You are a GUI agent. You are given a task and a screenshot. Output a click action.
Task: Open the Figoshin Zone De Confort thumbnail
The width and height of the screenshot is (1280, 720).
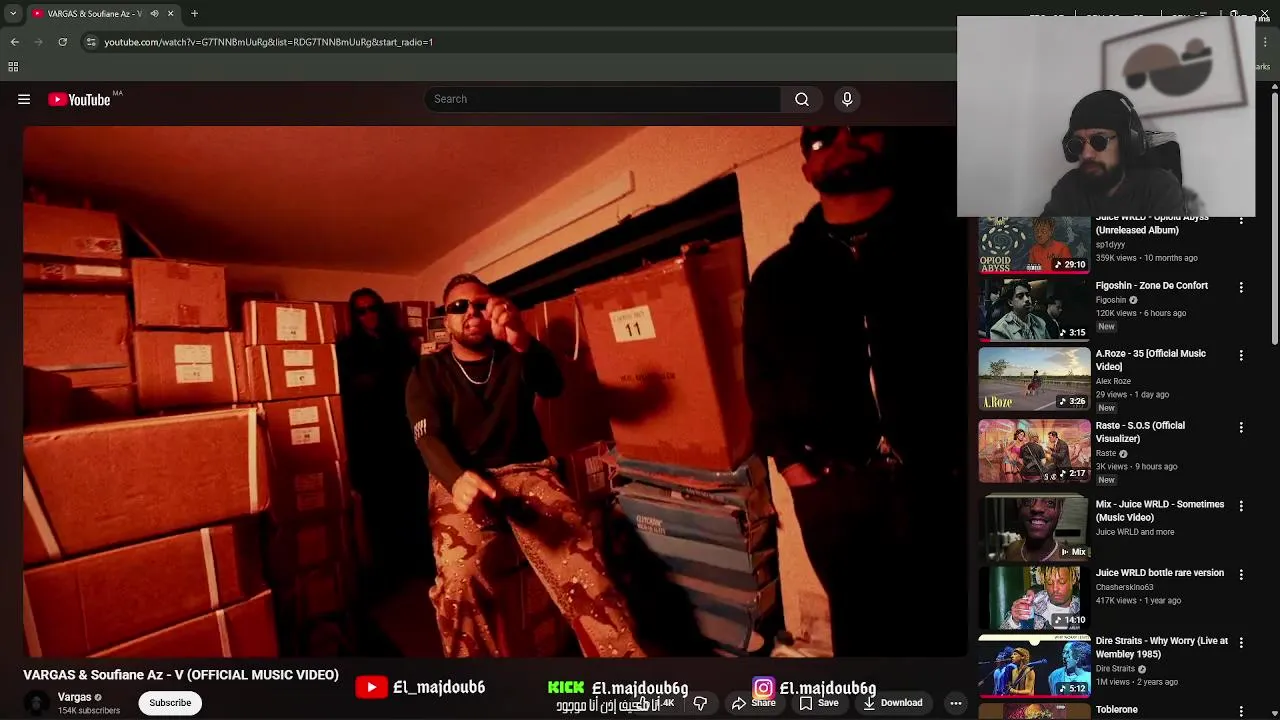[x=1034, y=310]
